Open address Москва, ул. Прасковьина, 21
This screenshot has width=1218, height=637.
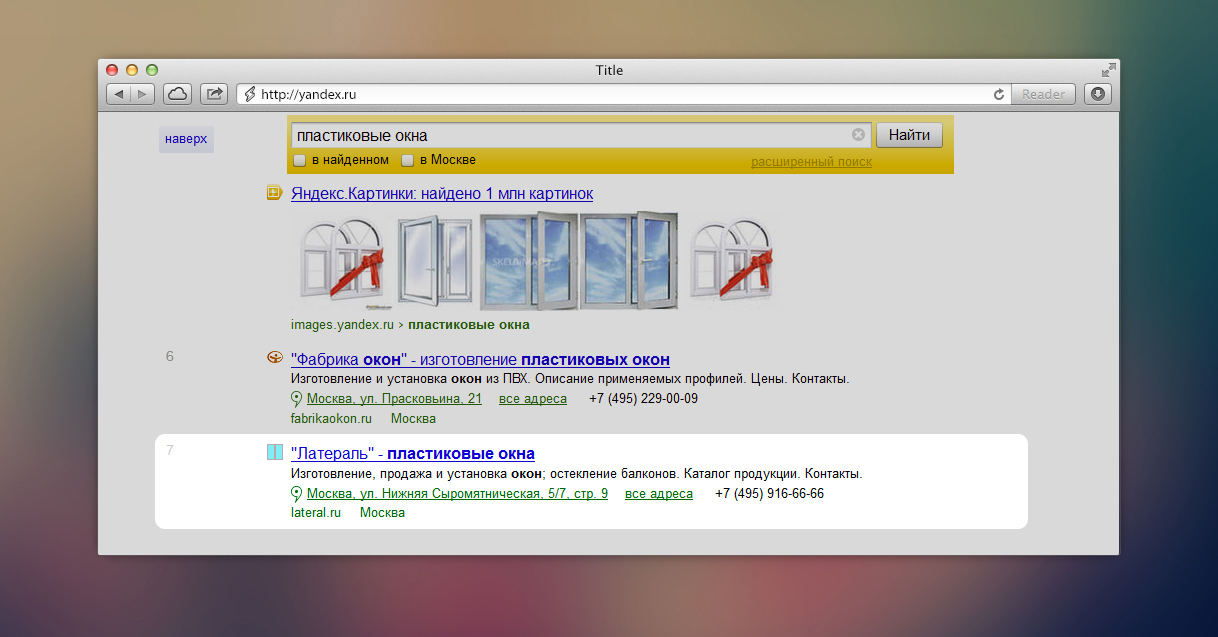pos(394,399)
